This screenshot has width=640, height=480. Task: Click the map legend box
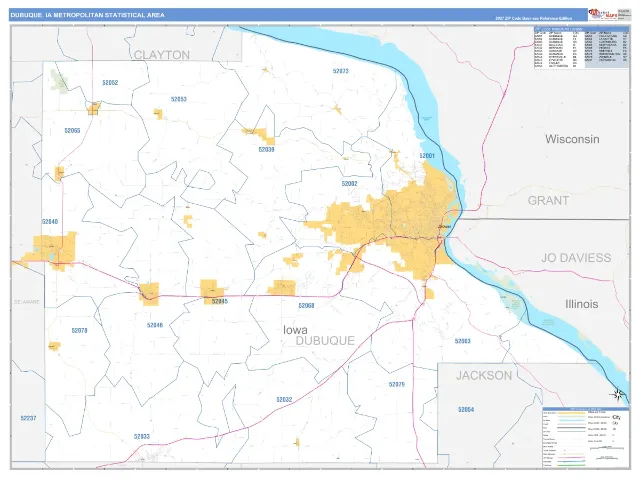[586, 437]
